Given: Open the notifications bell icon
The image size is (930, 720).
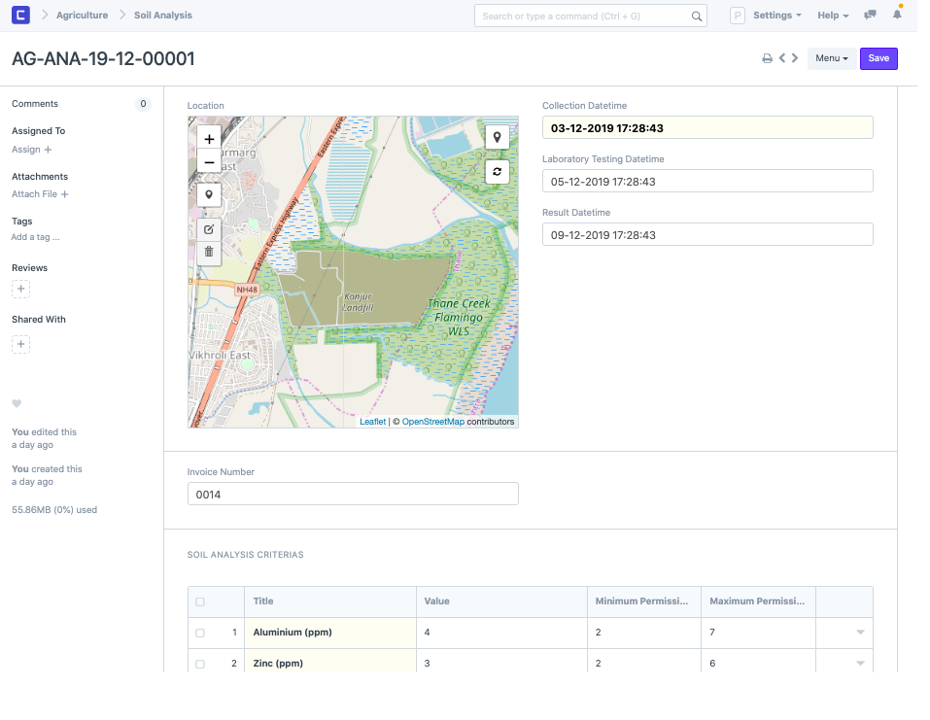Looking at the screenshot, I should 897,15.
